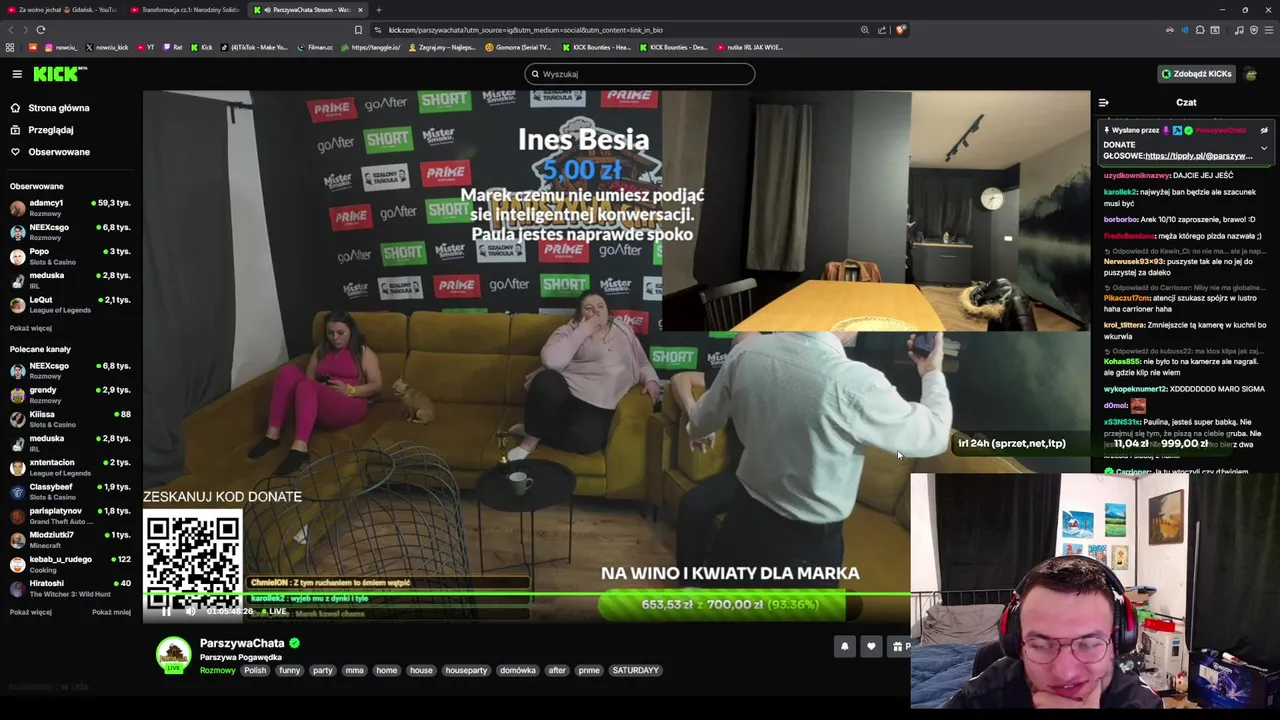Open the bookmarks apps grid icon
The width and height of the screenshot is (1280, 720).
coord(10,47)
